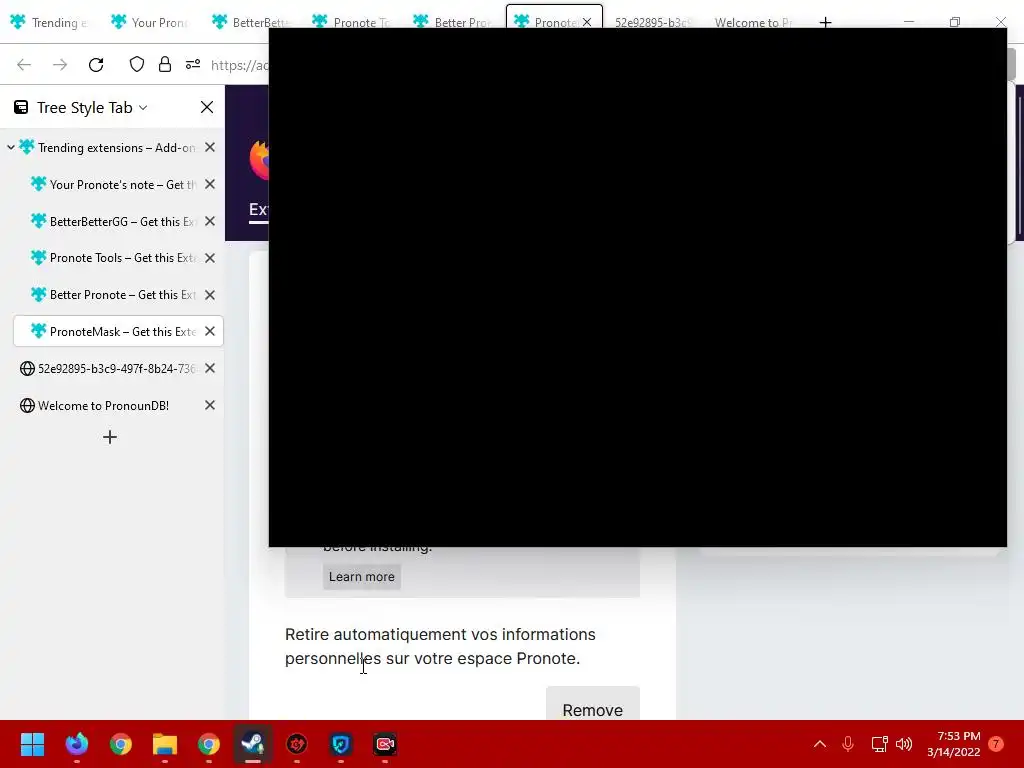The width and height of the screenshot is (1024, 768).
Task: Reload the current page
Action: tap(96, 65)
